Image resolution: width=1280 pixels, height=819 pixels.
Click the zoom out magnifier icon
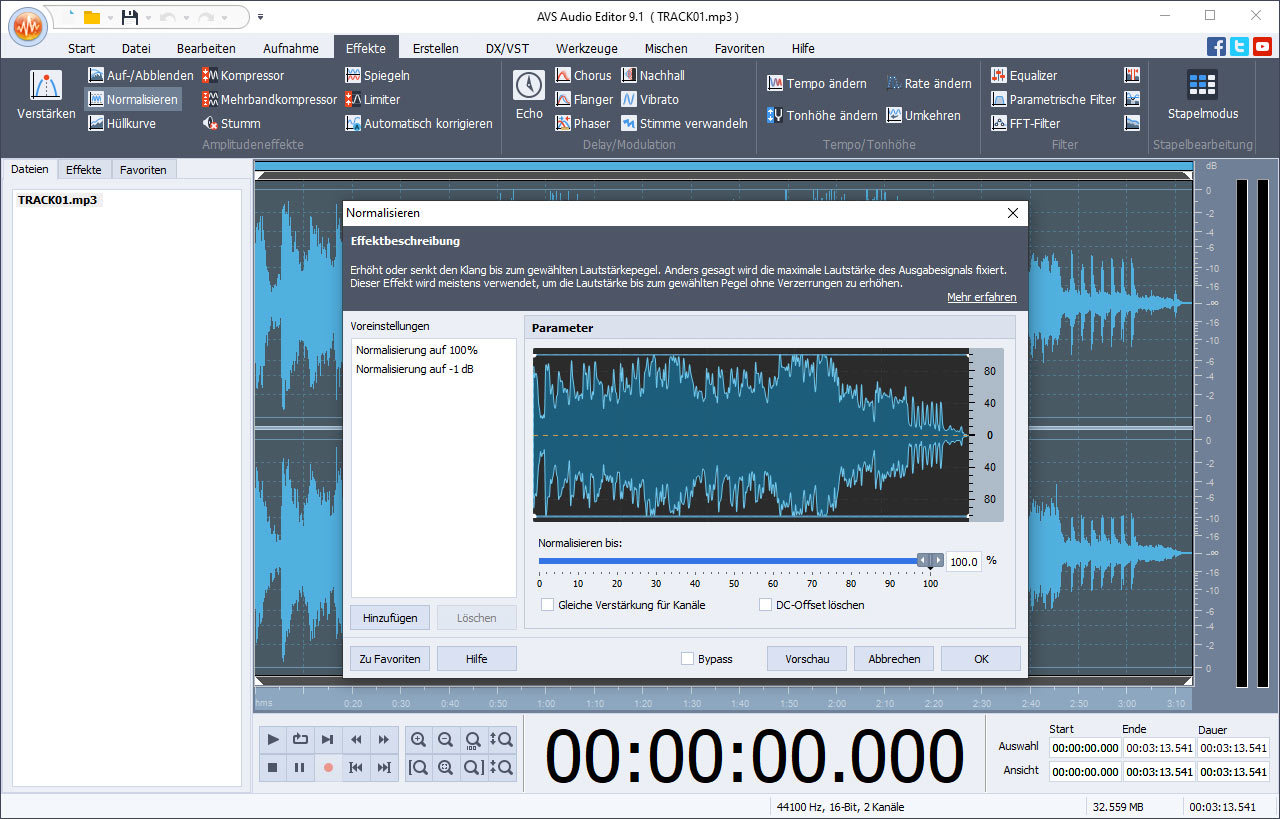[446, 740]
